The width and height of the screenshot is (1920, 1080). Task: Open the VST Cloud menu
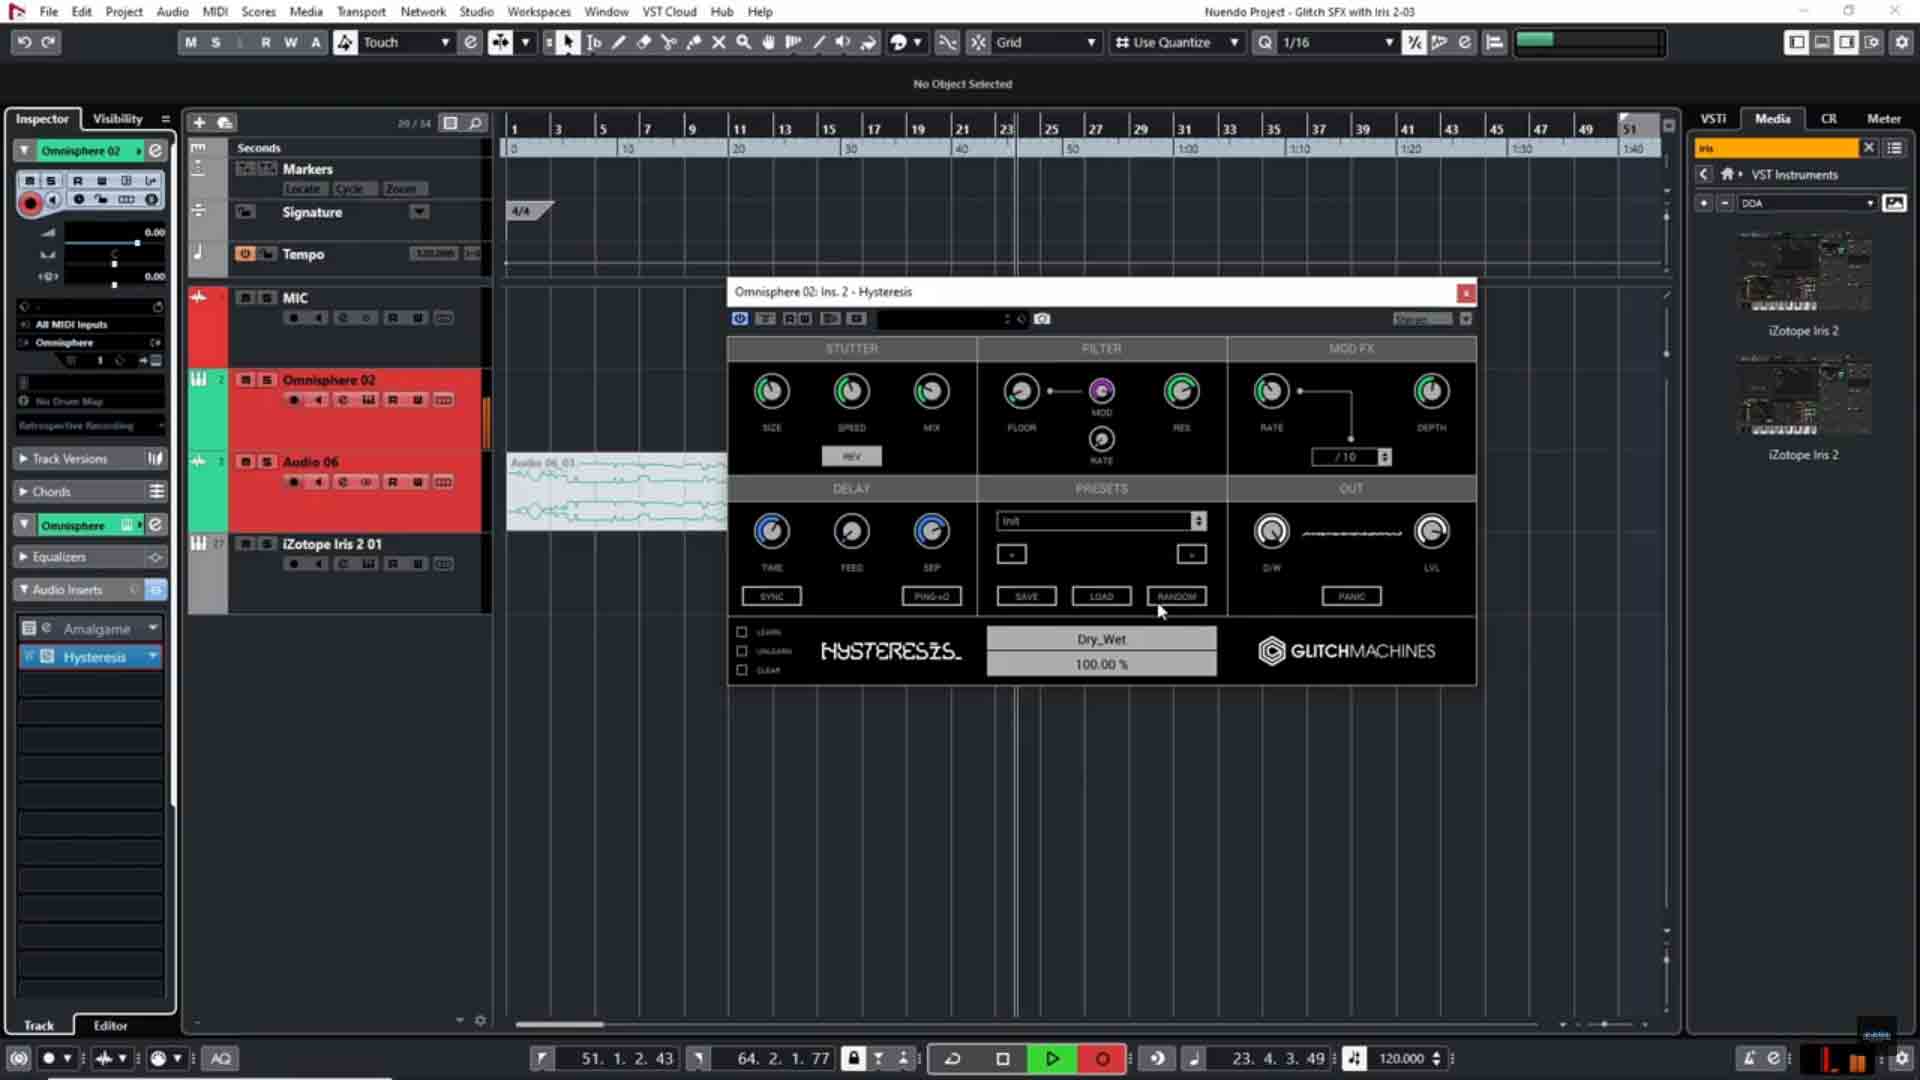tap(669, 12)
